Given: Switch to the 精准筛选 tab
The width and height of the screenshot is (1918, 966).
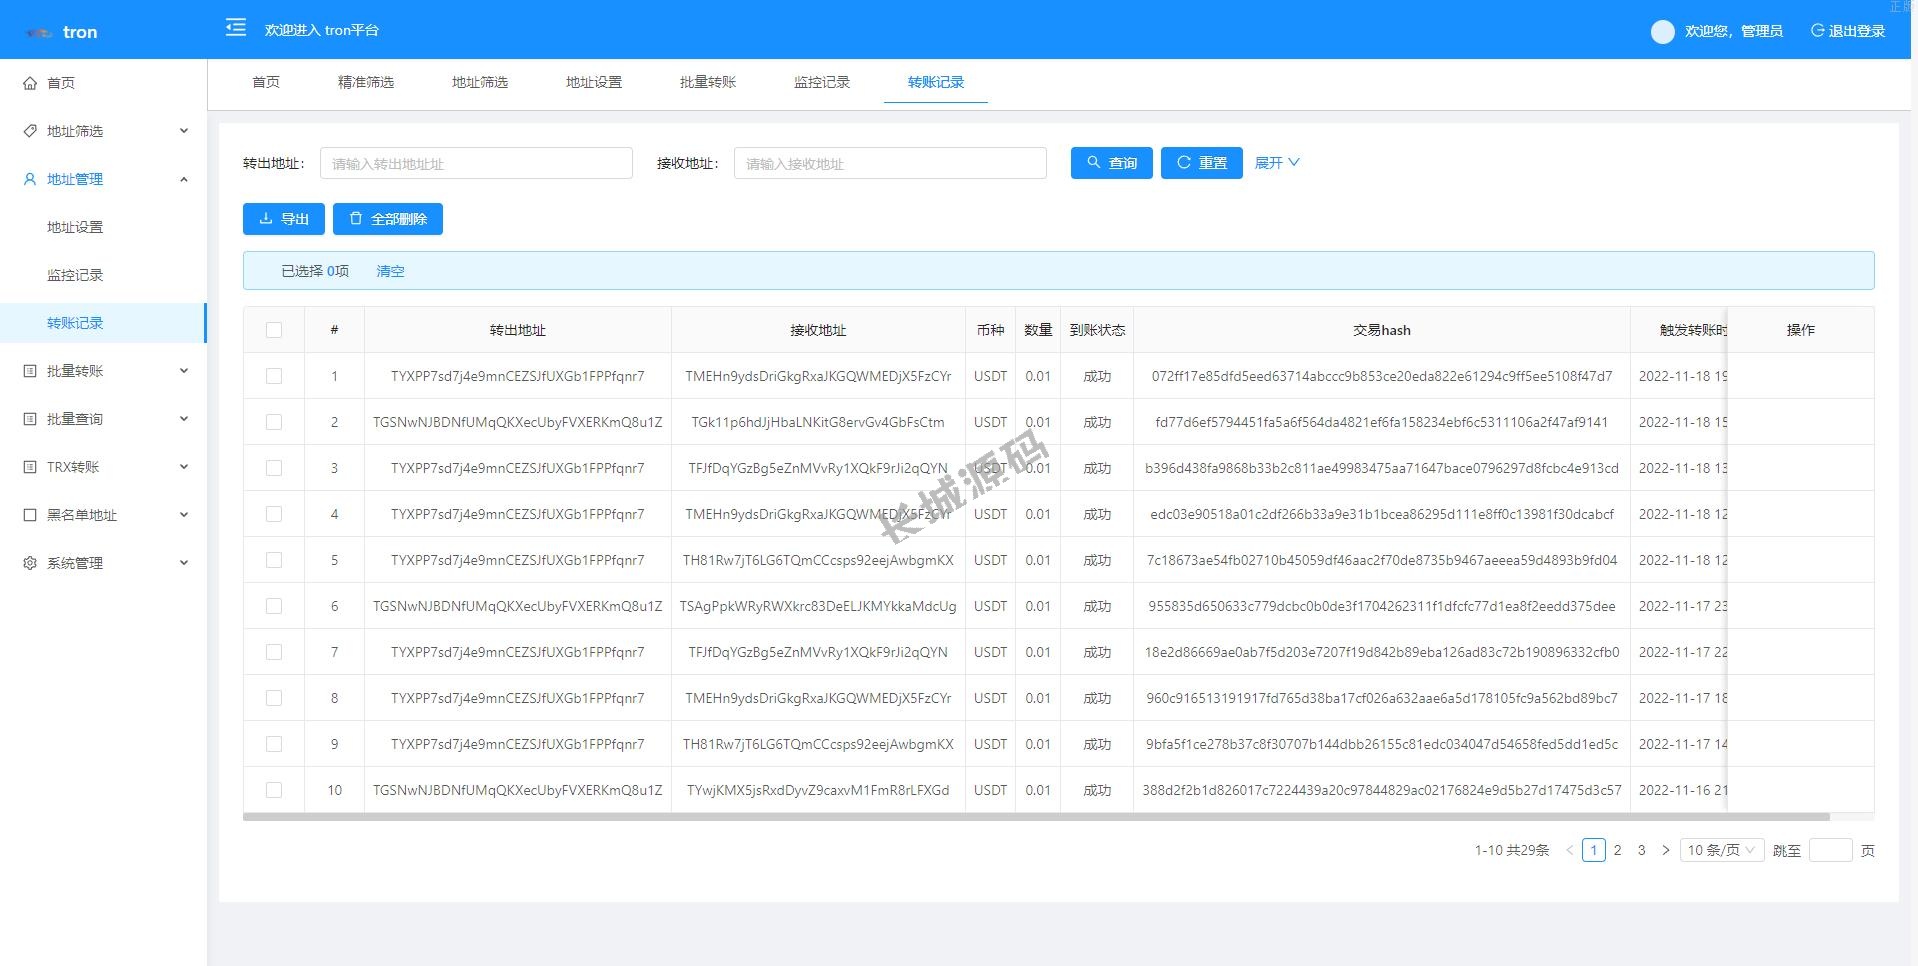Looking at the screenshot, I should [x=366, y=82].
